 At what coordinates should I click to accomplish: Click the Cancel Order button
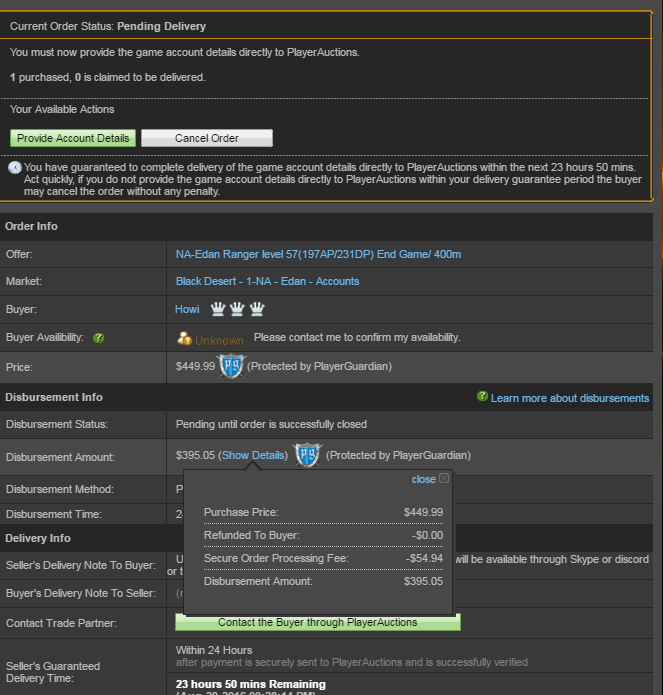(207, 138)
